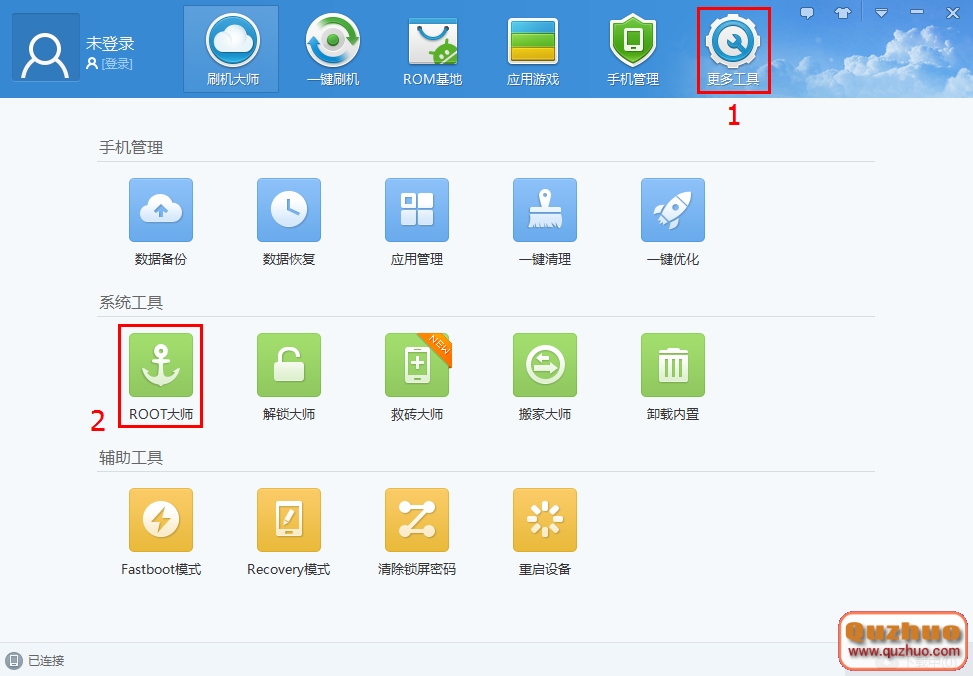Open 卸载内置 uninstall tool
Image resolution: width=973 pixels, height=676 pixels.
[x=672, y=365]
